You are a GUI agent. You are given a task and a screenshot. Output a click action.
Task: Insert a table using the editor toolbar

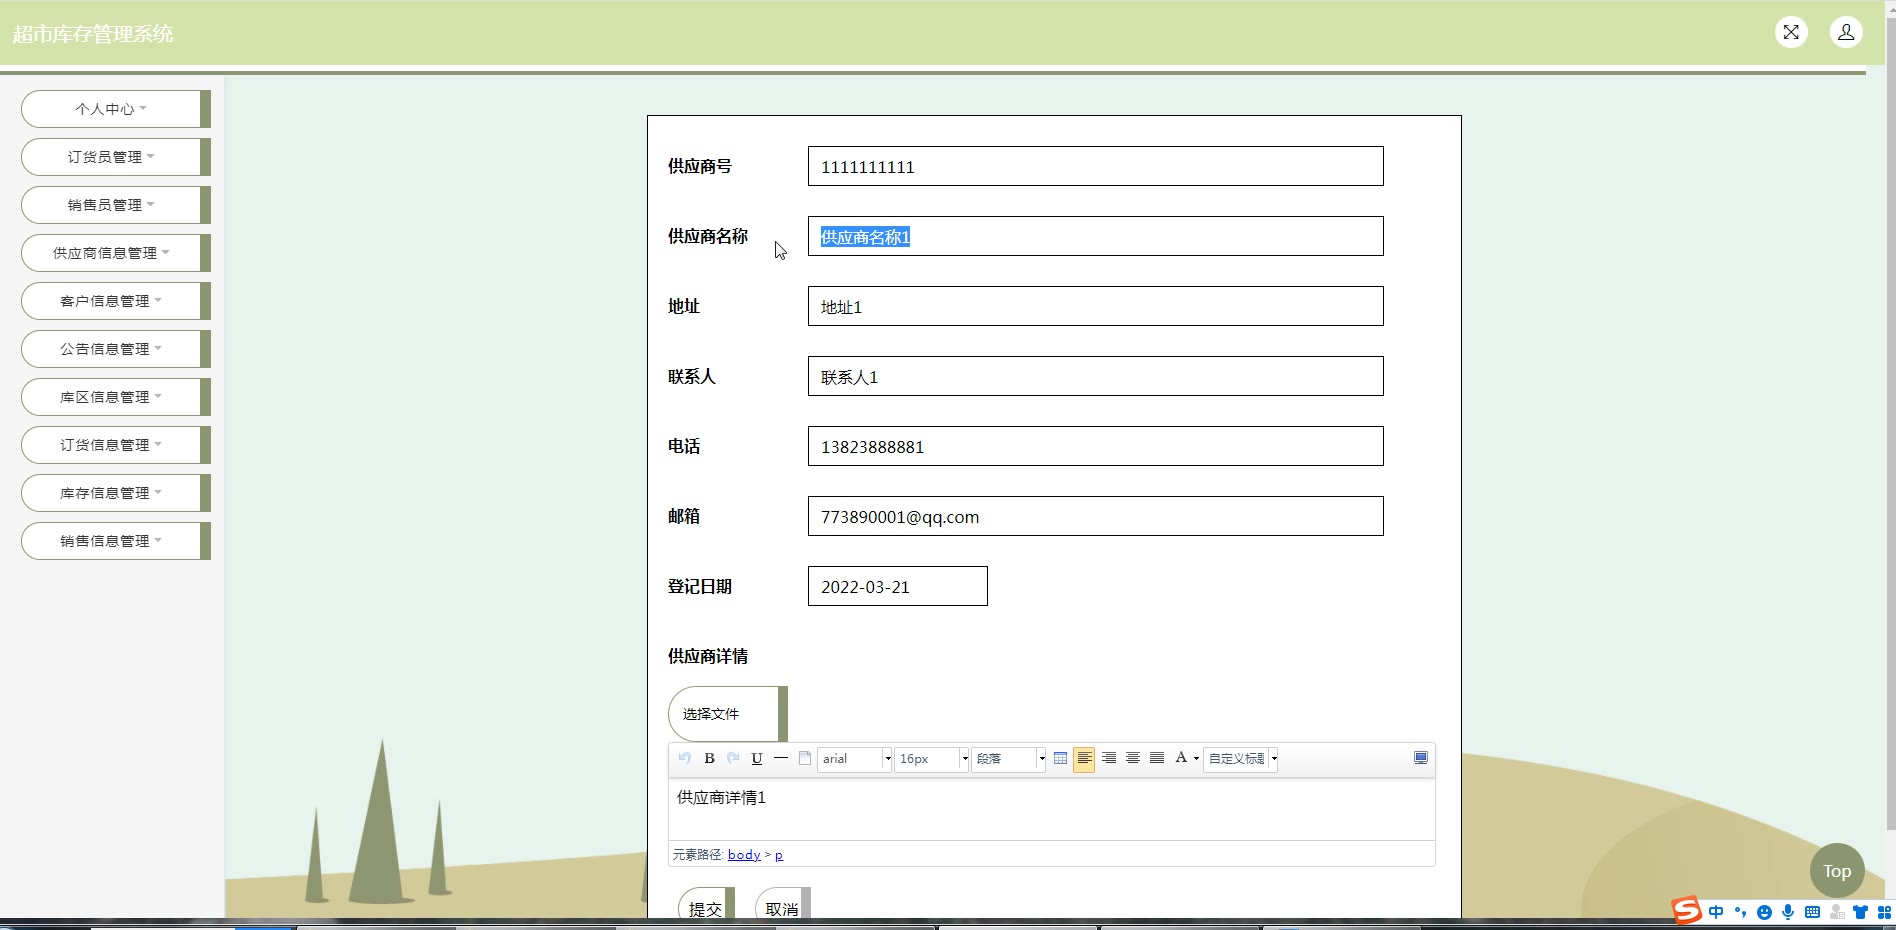pos(1060,758)
